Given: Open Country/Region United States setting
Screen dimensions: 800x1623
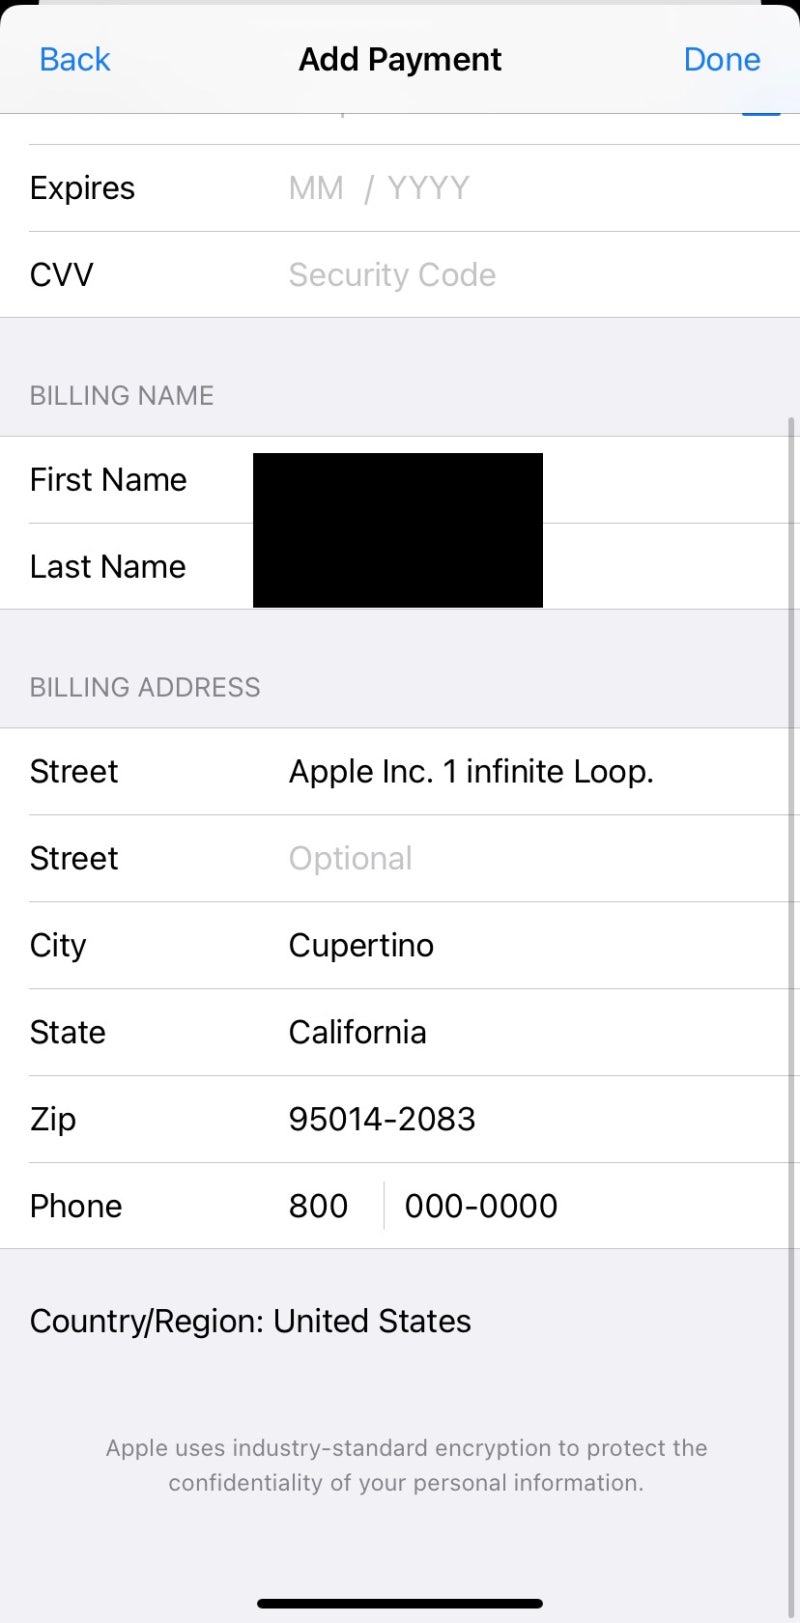Looking at the screenshot, I should tap(250, 1322).
